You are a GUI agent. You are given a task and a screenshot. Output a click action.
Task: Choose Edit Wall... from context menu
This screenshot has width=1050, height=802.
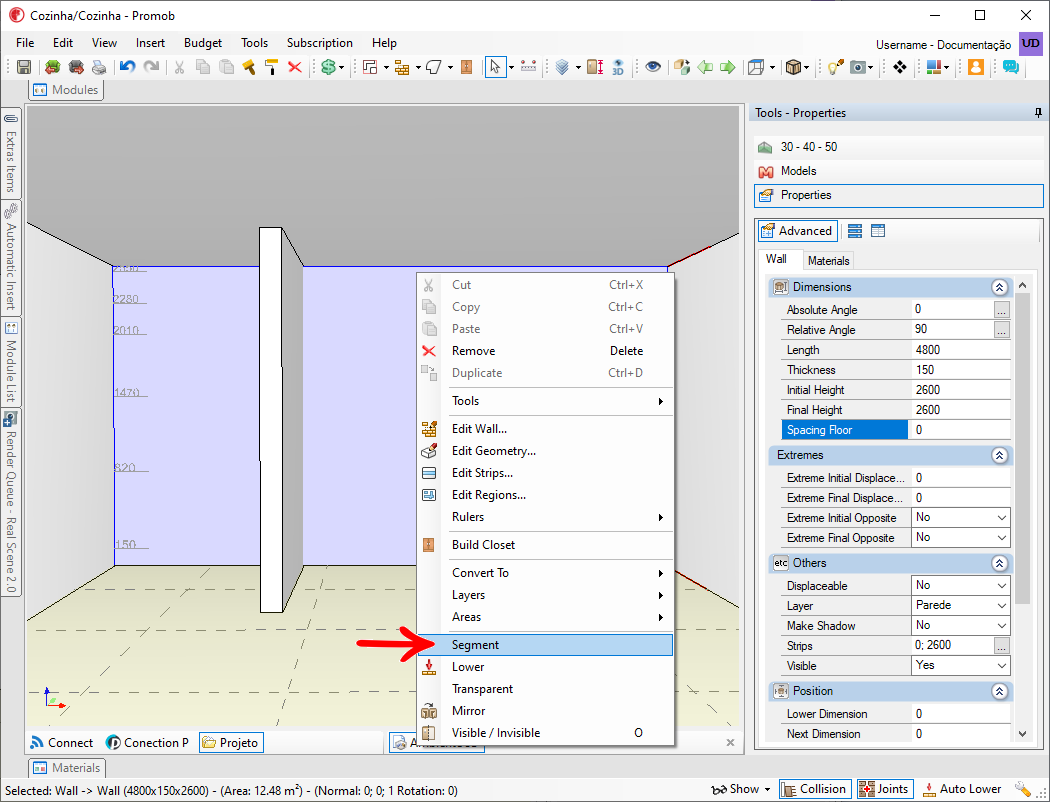[545, 429]
